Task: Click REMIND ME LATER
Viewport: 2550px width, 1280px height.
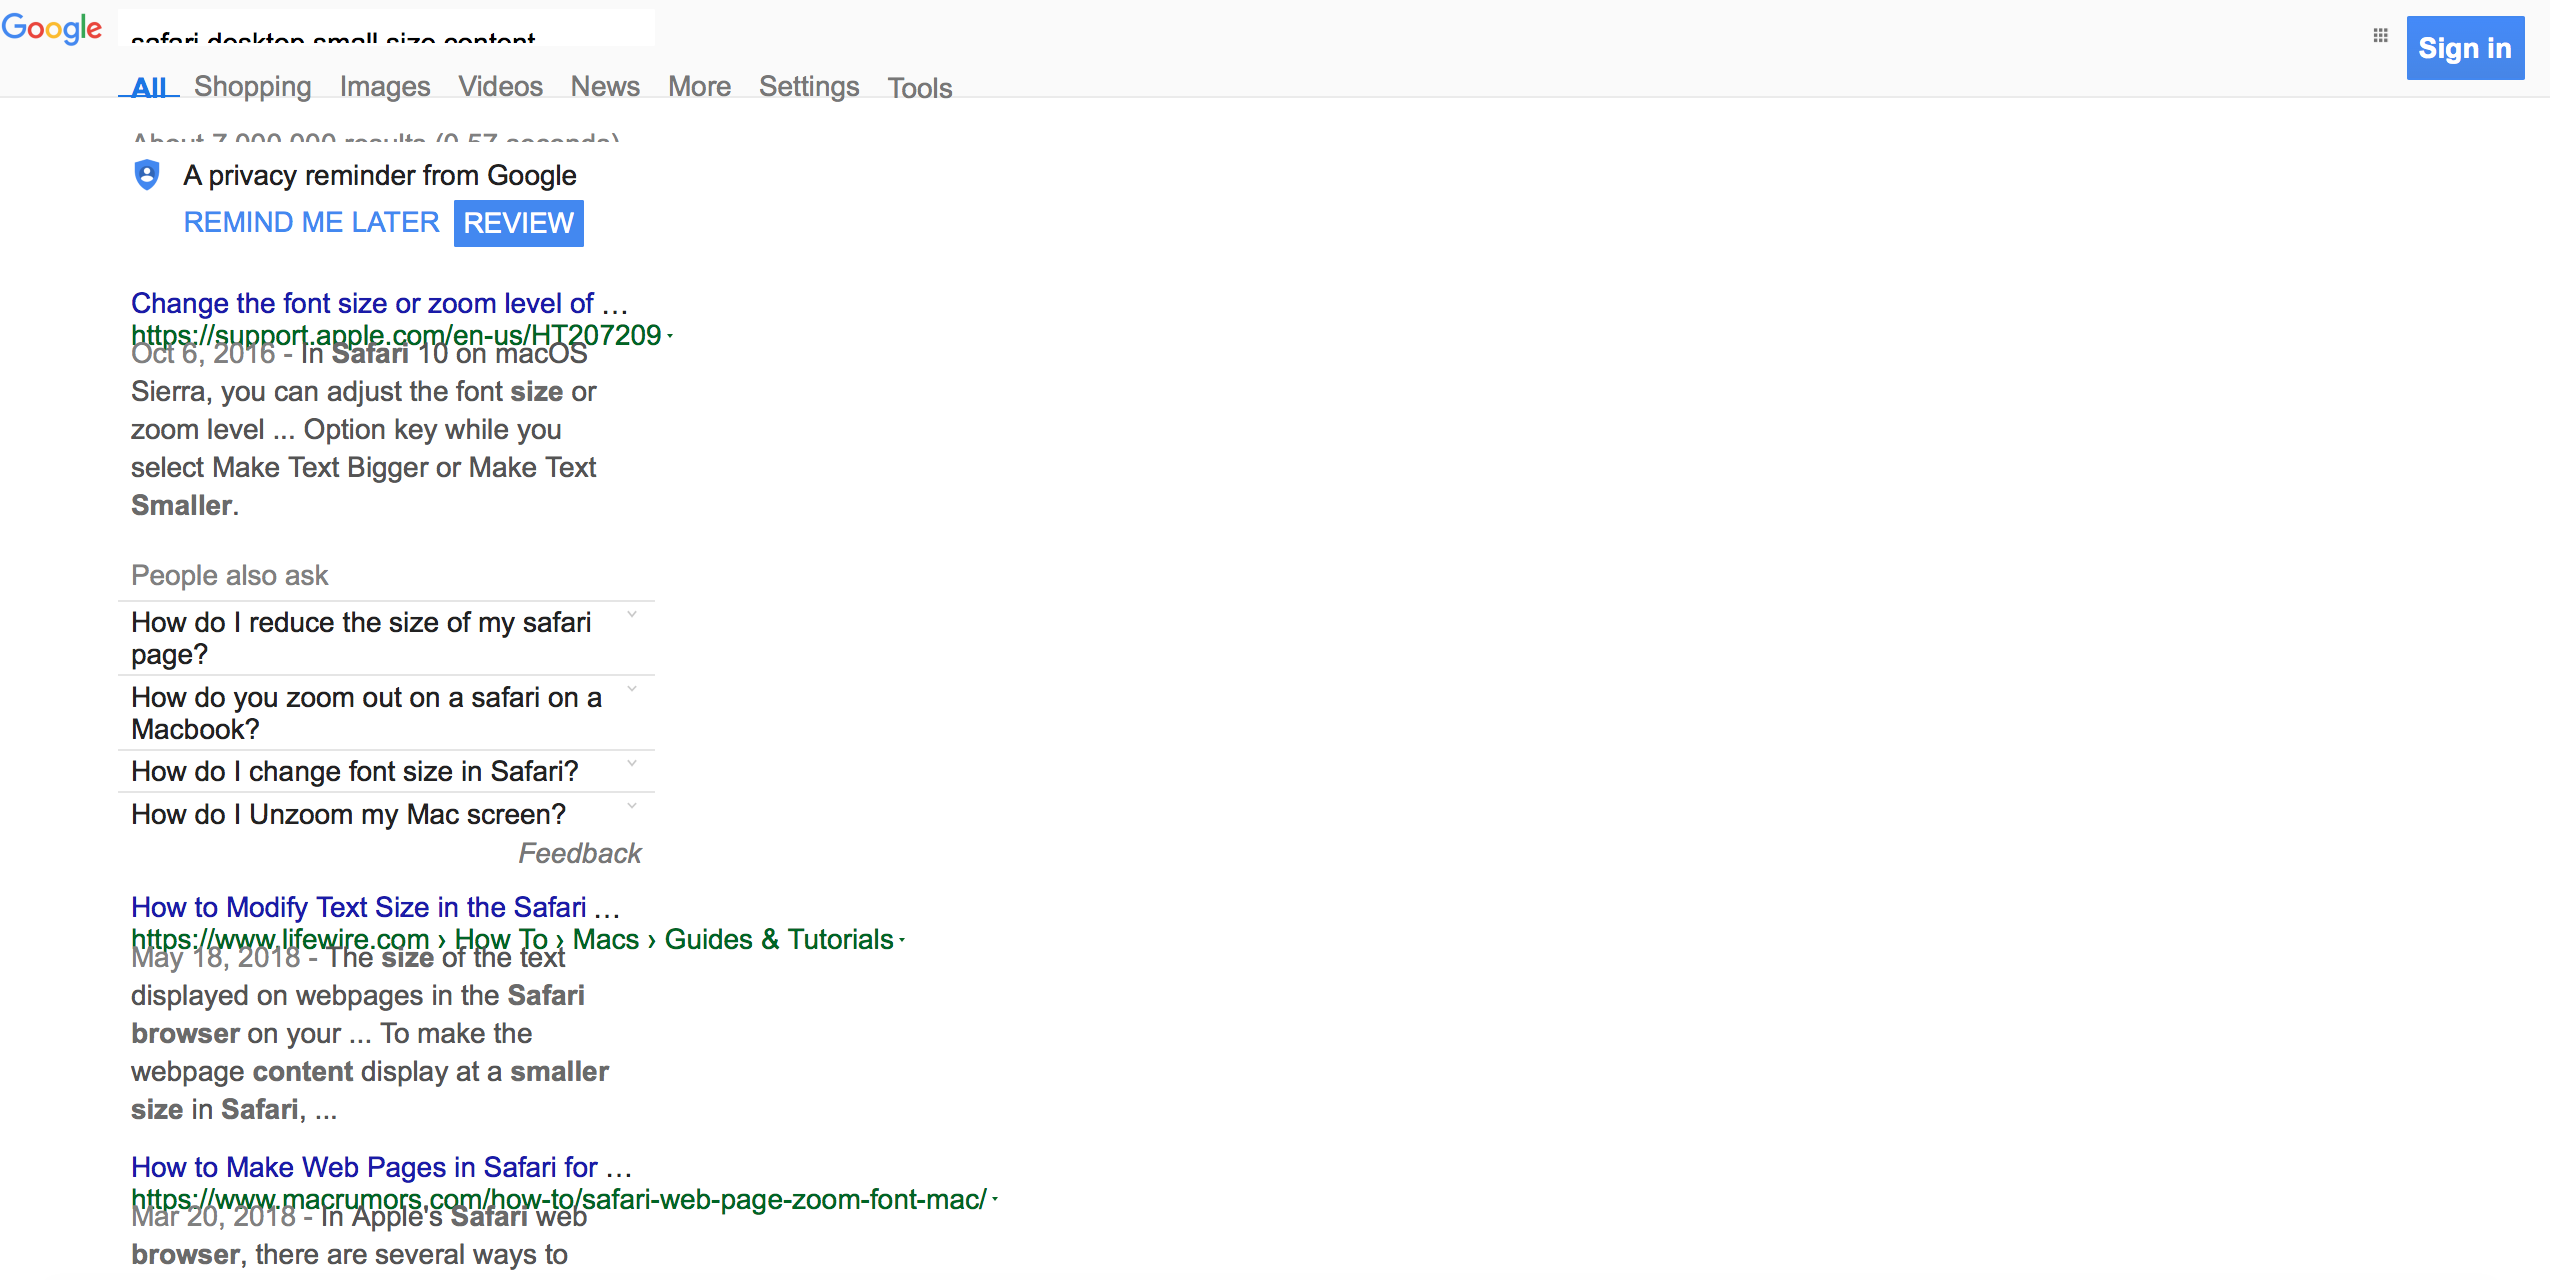Action: pyautogui.click(x=312, y=222)
